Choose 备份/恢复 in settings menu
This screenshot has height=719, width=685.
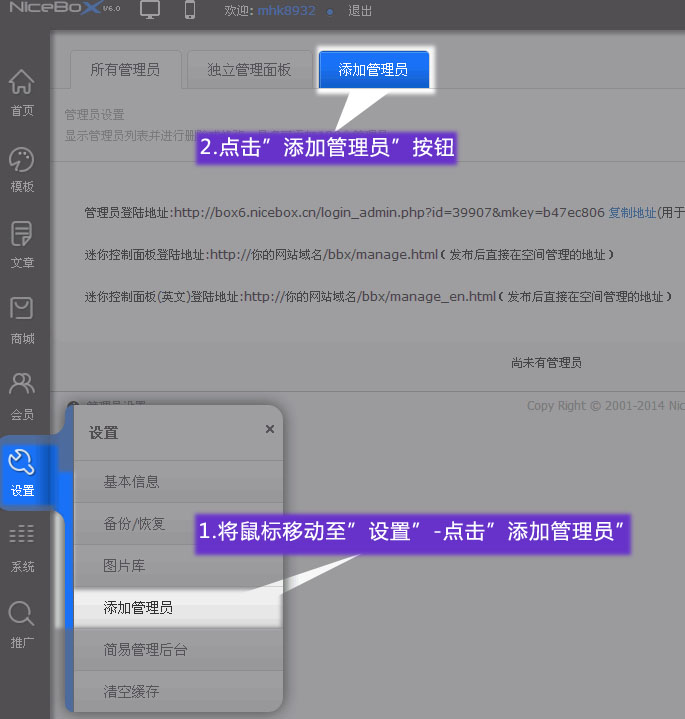pos(134,524)
